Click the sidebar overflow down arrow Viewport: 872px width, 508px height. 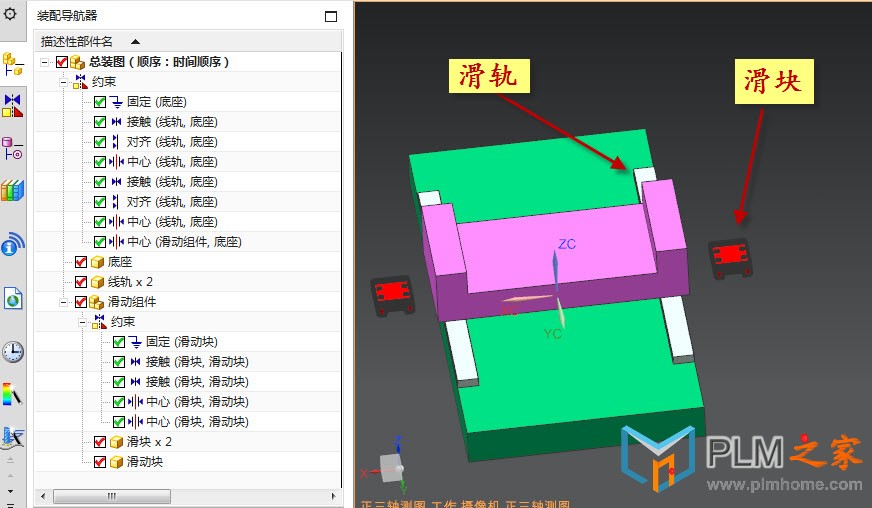(x=11, y=492)
